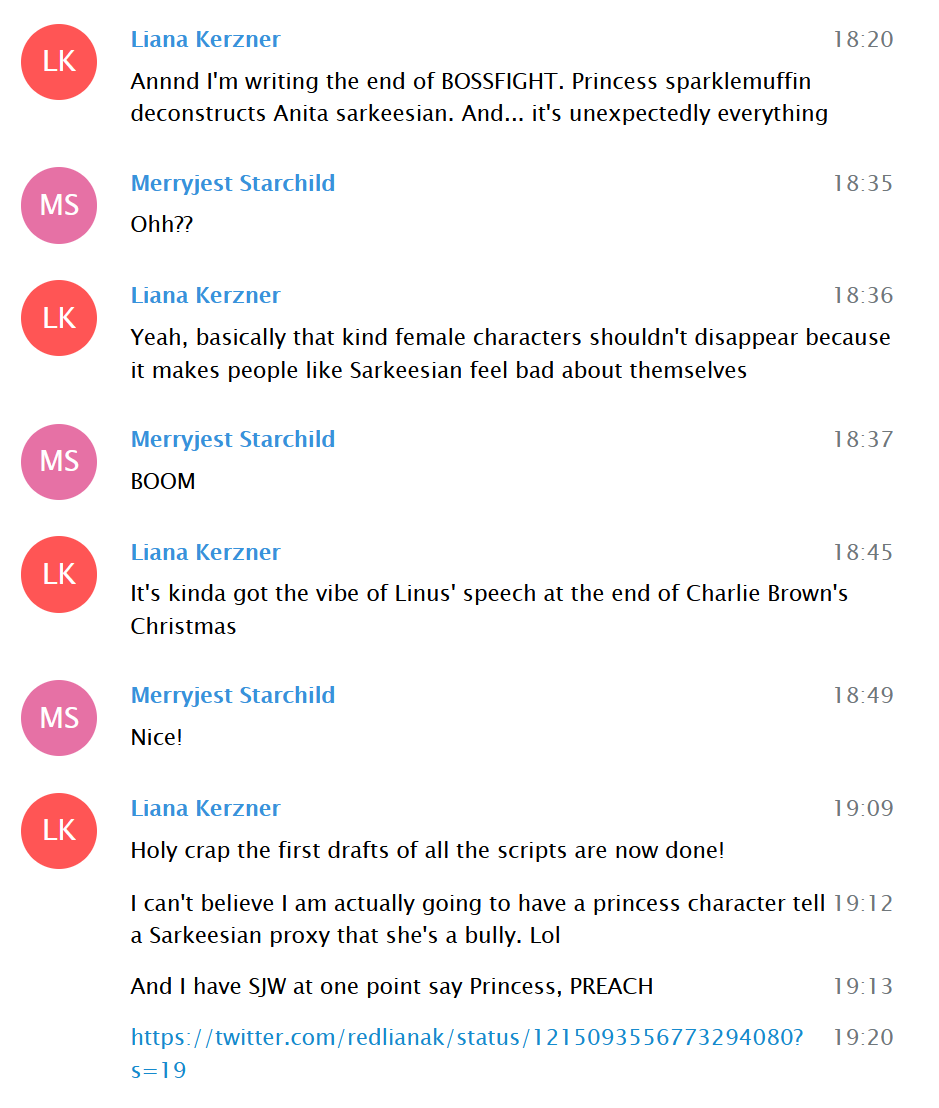Open the MS avatar next to "Nice!"
939x1108 pixels.
[59, 718]
